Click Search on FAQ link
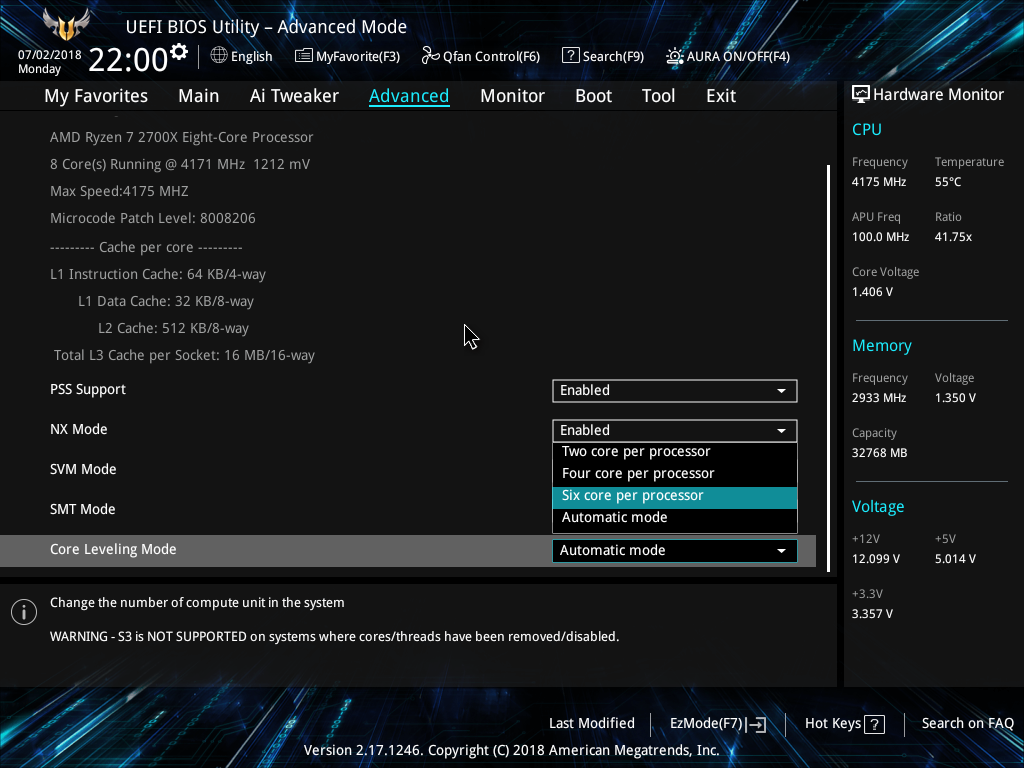This screenshot has width=1024, height=768. 967,723
